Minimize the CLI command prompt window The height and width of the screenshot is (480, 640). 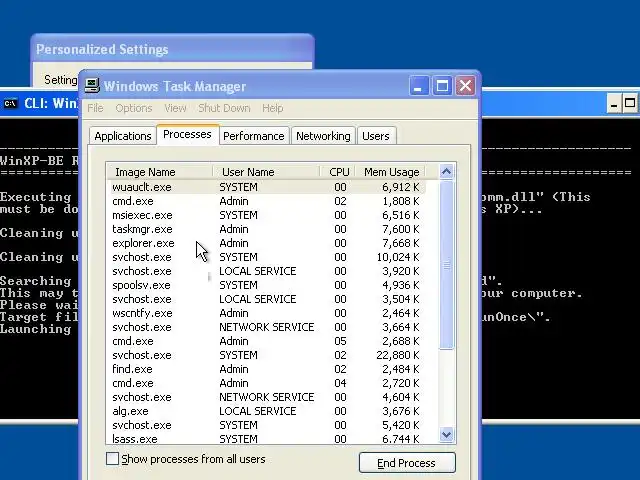click(x=613, y=104)
